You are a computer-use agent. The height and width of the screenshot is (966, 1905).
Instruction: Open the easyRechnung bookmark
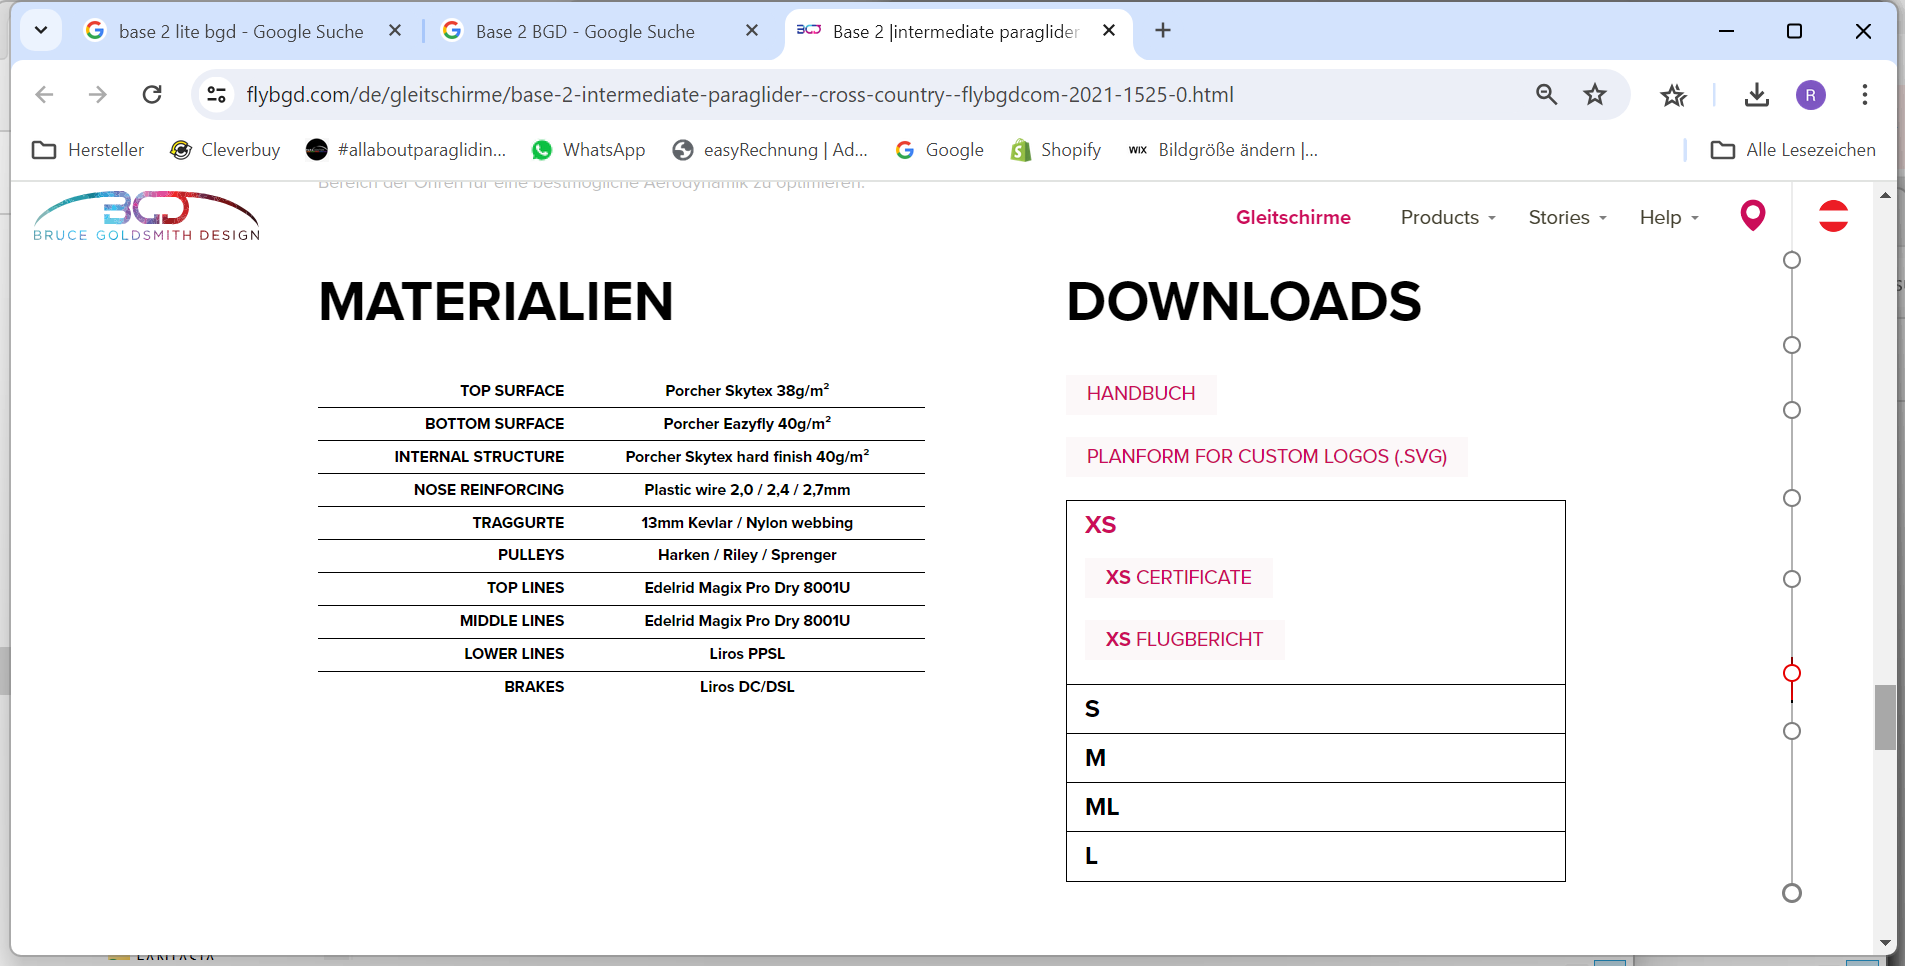point(770,150)
